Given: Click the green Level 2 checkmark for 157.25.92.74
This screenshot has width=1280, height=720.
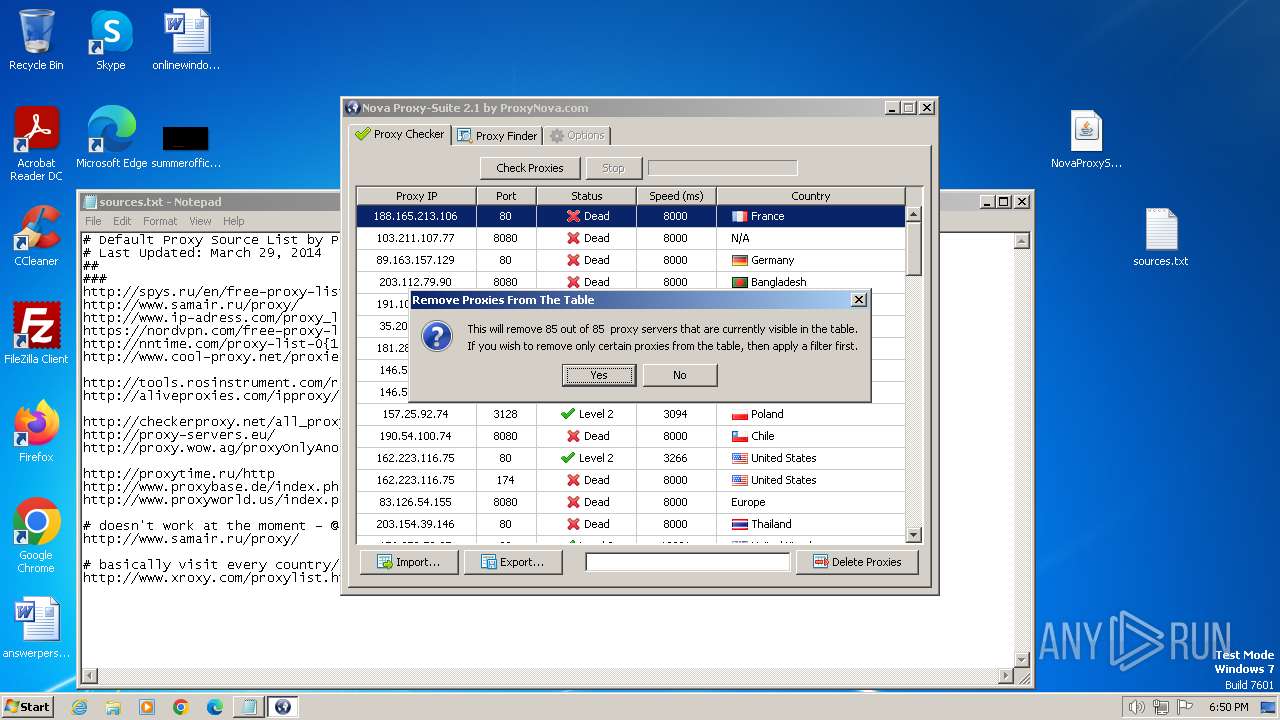Looking at the screenshot, I should 567,414.
